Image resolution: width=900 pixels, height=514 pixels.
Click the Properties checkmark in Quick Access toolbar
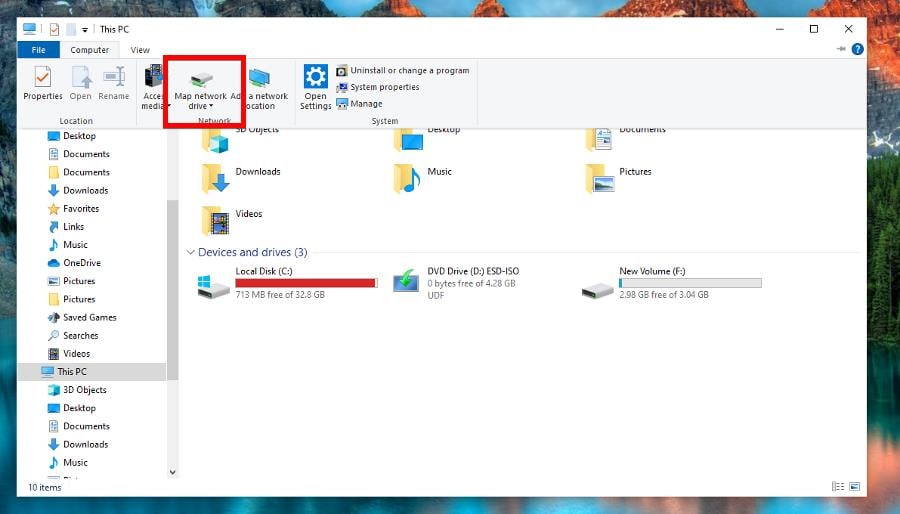pos(54,29)
